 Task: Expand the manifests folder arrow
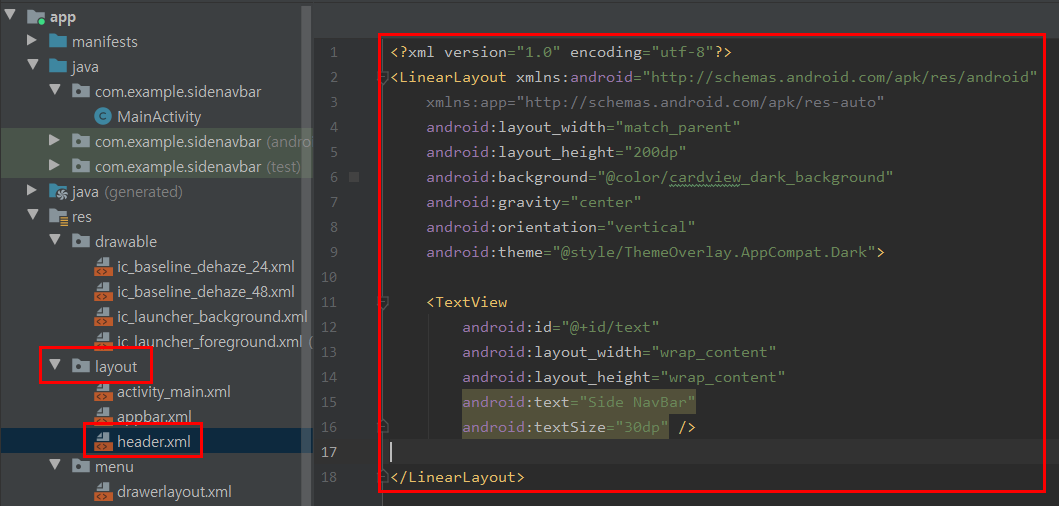32,41
